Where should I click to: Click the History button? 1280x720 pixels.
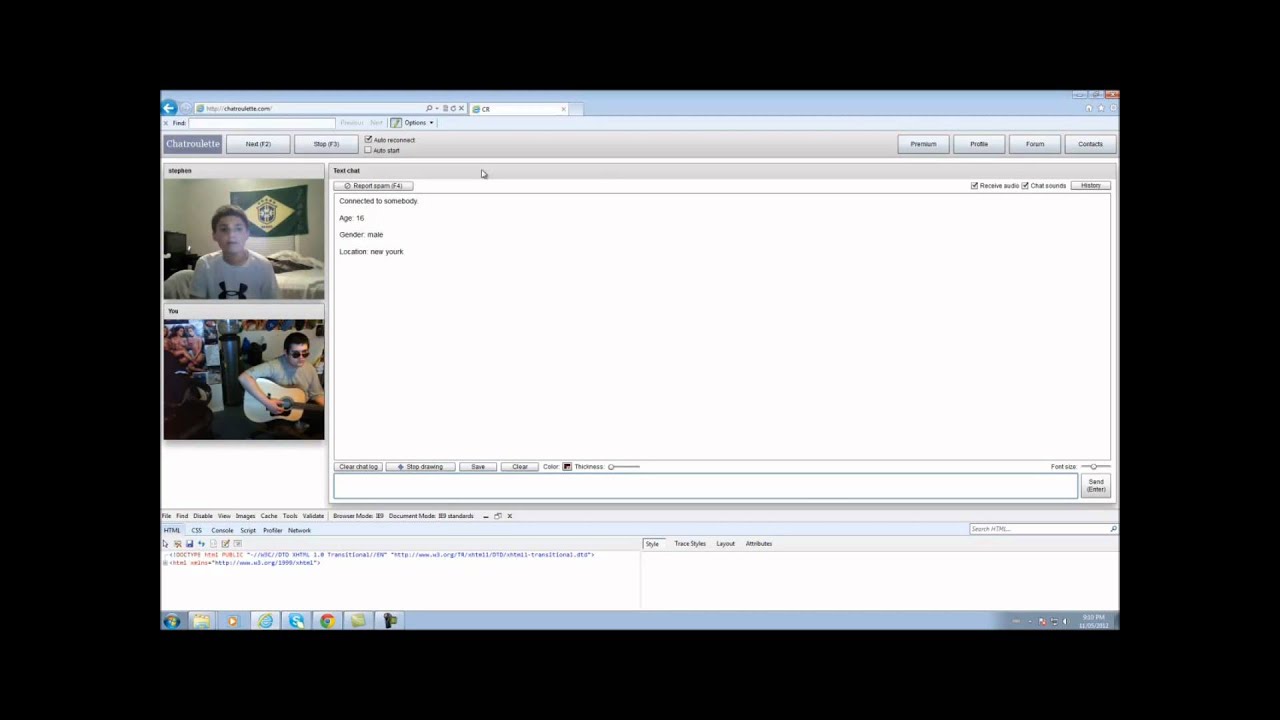[x=1090, y=186]
